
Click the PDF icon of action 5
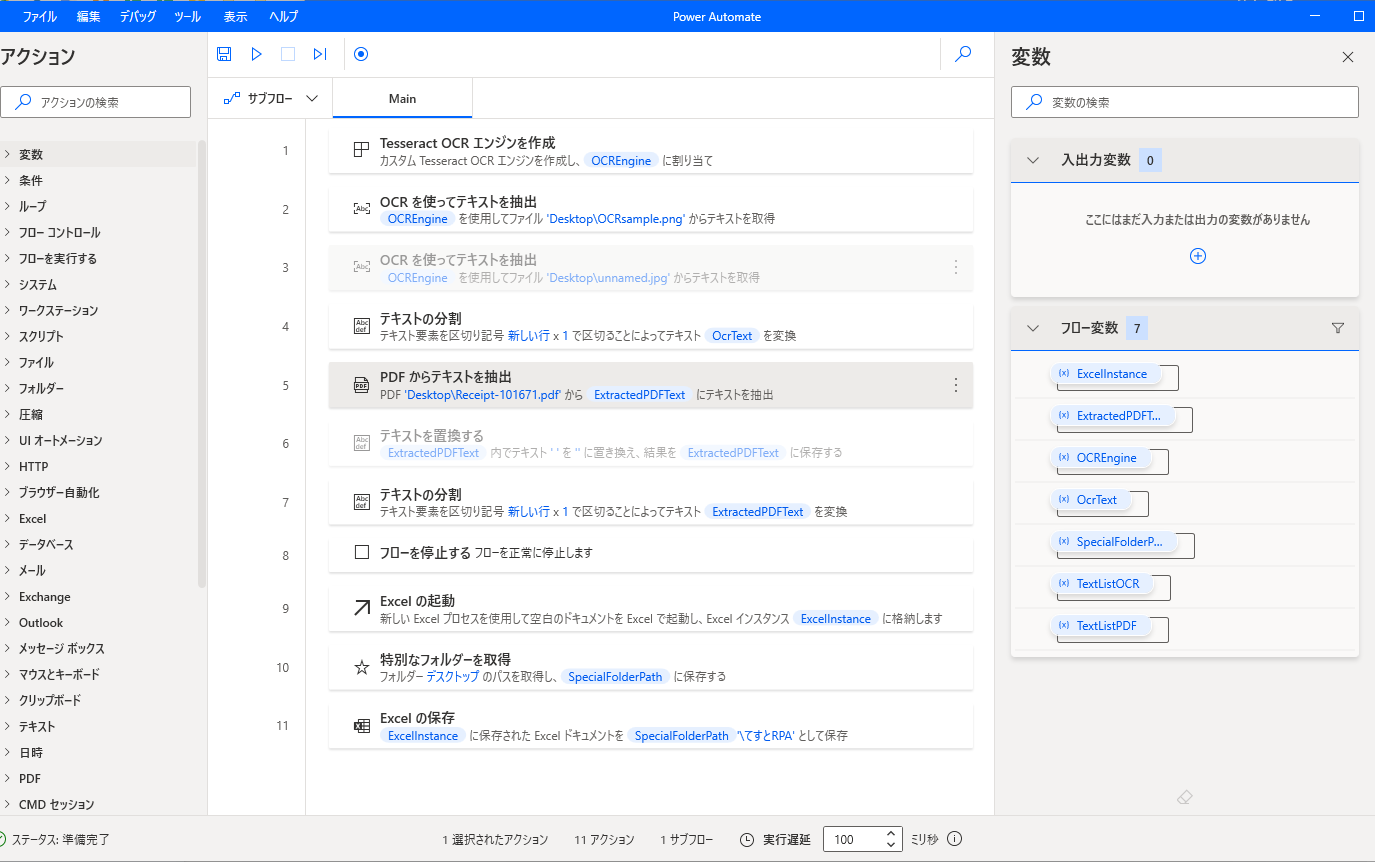click(362, 385)
